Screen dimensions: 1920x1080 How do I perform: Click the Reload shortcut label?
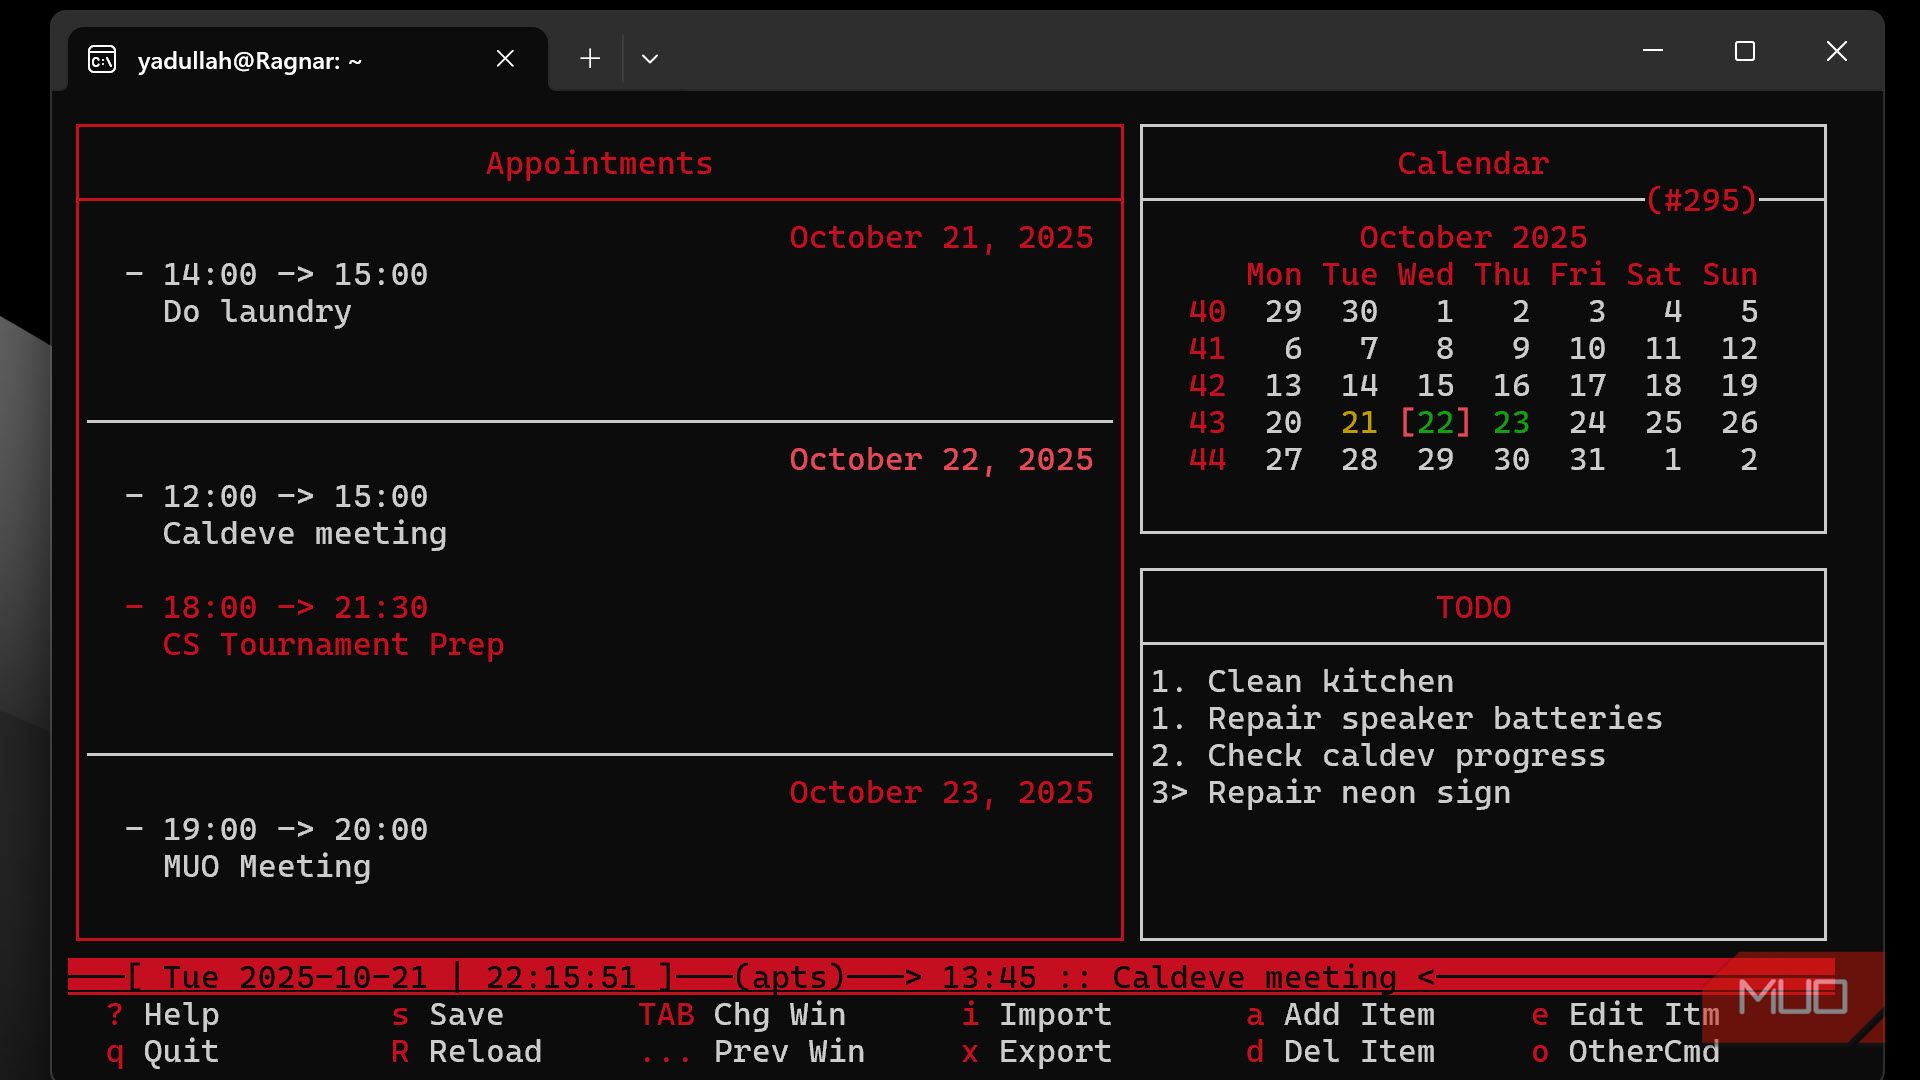point(485,1052)
